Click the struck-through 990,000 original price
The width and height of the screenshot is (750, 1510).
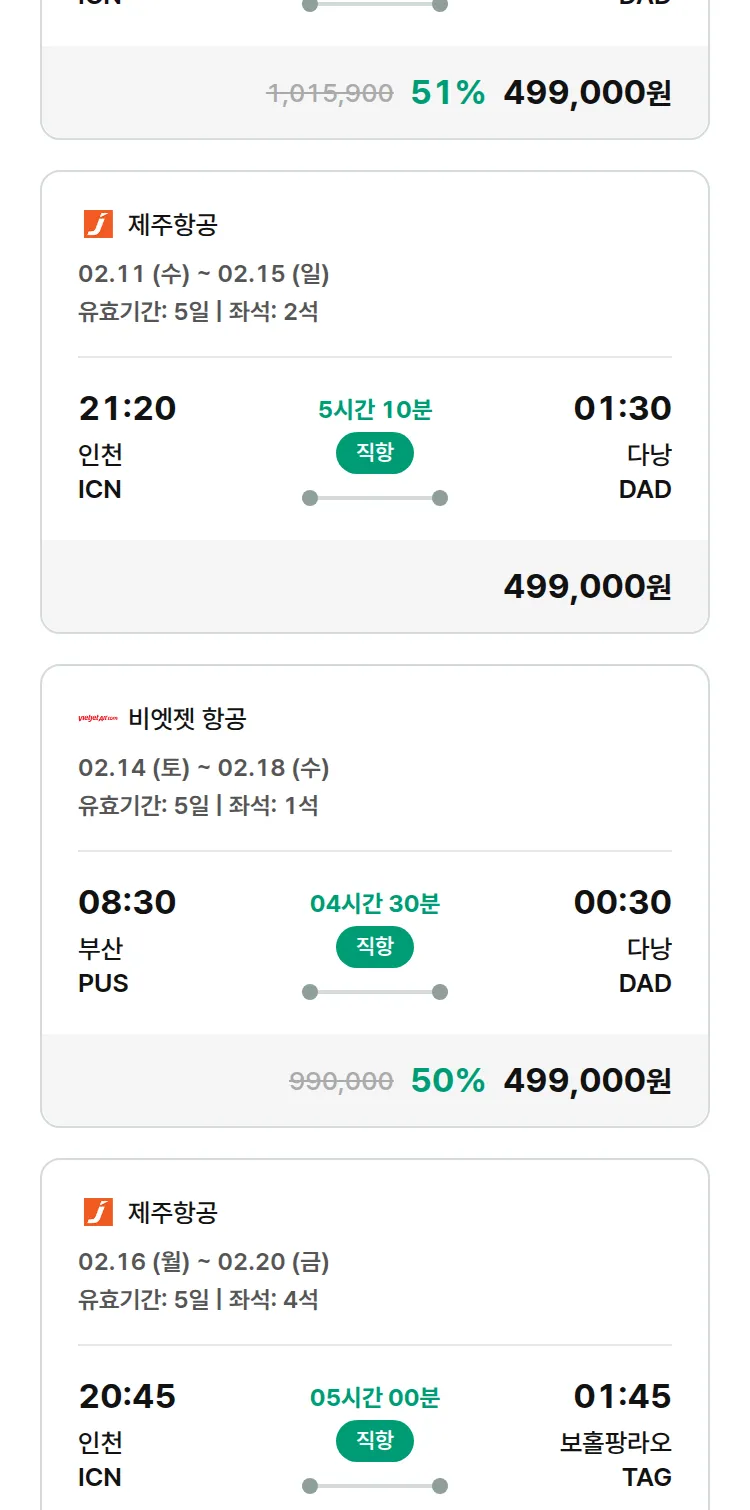coord(341,1081)
